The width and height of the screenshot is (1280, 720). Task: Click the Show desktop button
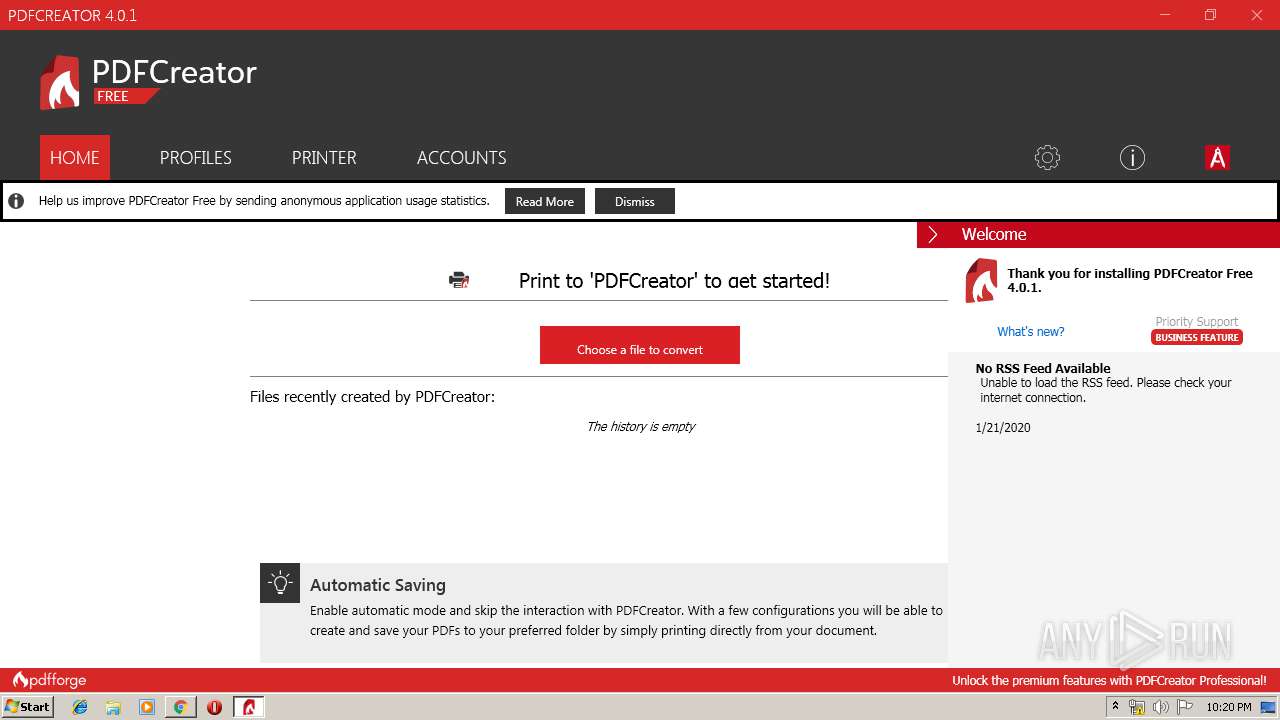(x=1269, y=707)
